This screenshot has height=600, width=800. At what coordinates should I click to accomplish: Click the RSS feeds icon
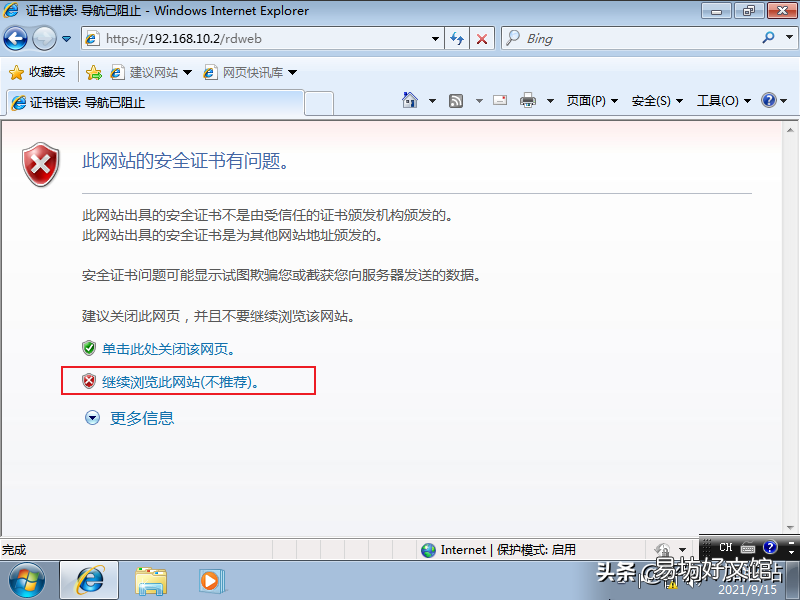pyautogui.click(x=456, y=101)
